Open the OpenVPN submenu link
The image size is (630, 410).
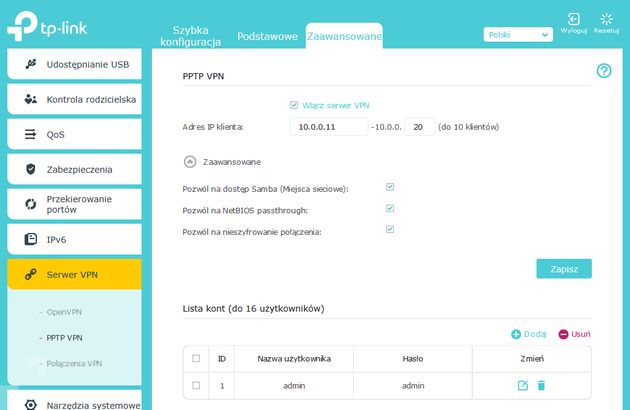(64, 312)
